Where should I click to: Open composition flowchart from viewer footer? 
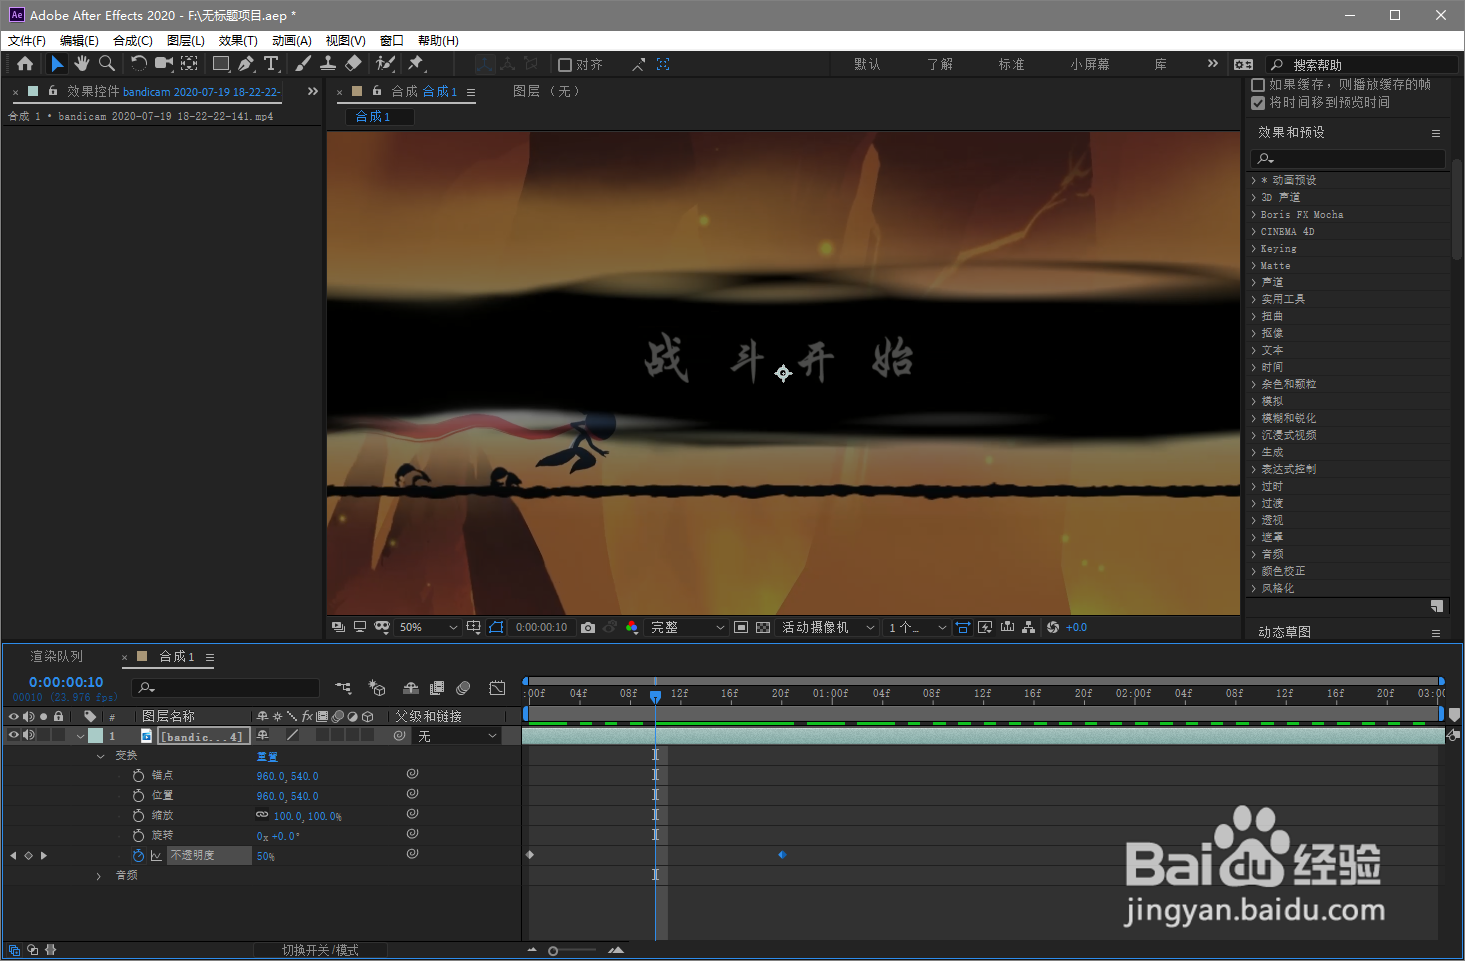pos(1029,627)
